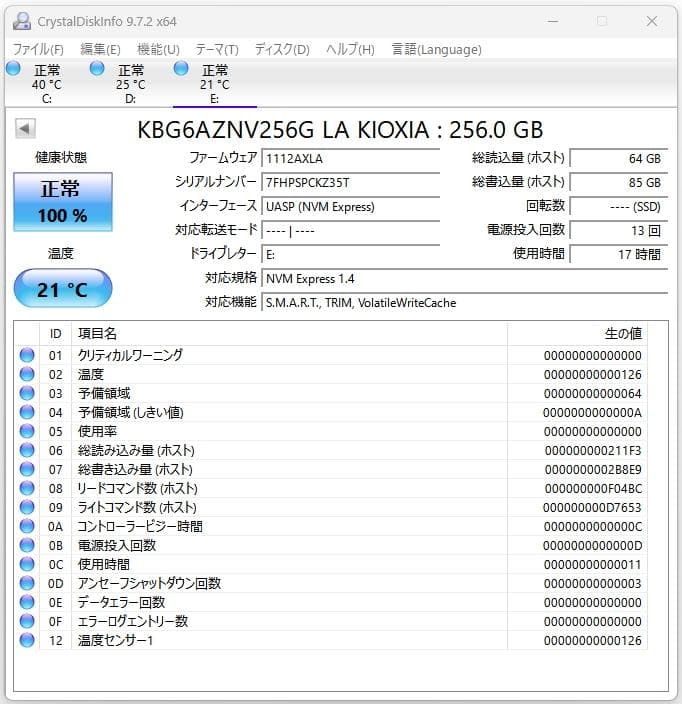Click status orb for 使用率 row
The width and height of the screenshot is (682, 704).
tap(27, 431)
